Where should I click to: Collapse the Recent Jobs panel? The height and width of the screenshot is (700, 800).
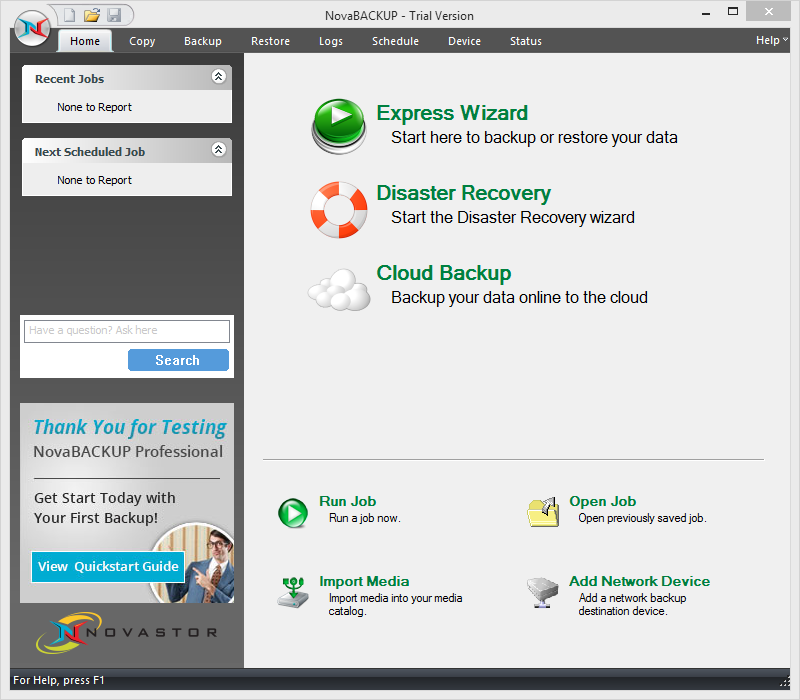219,77
